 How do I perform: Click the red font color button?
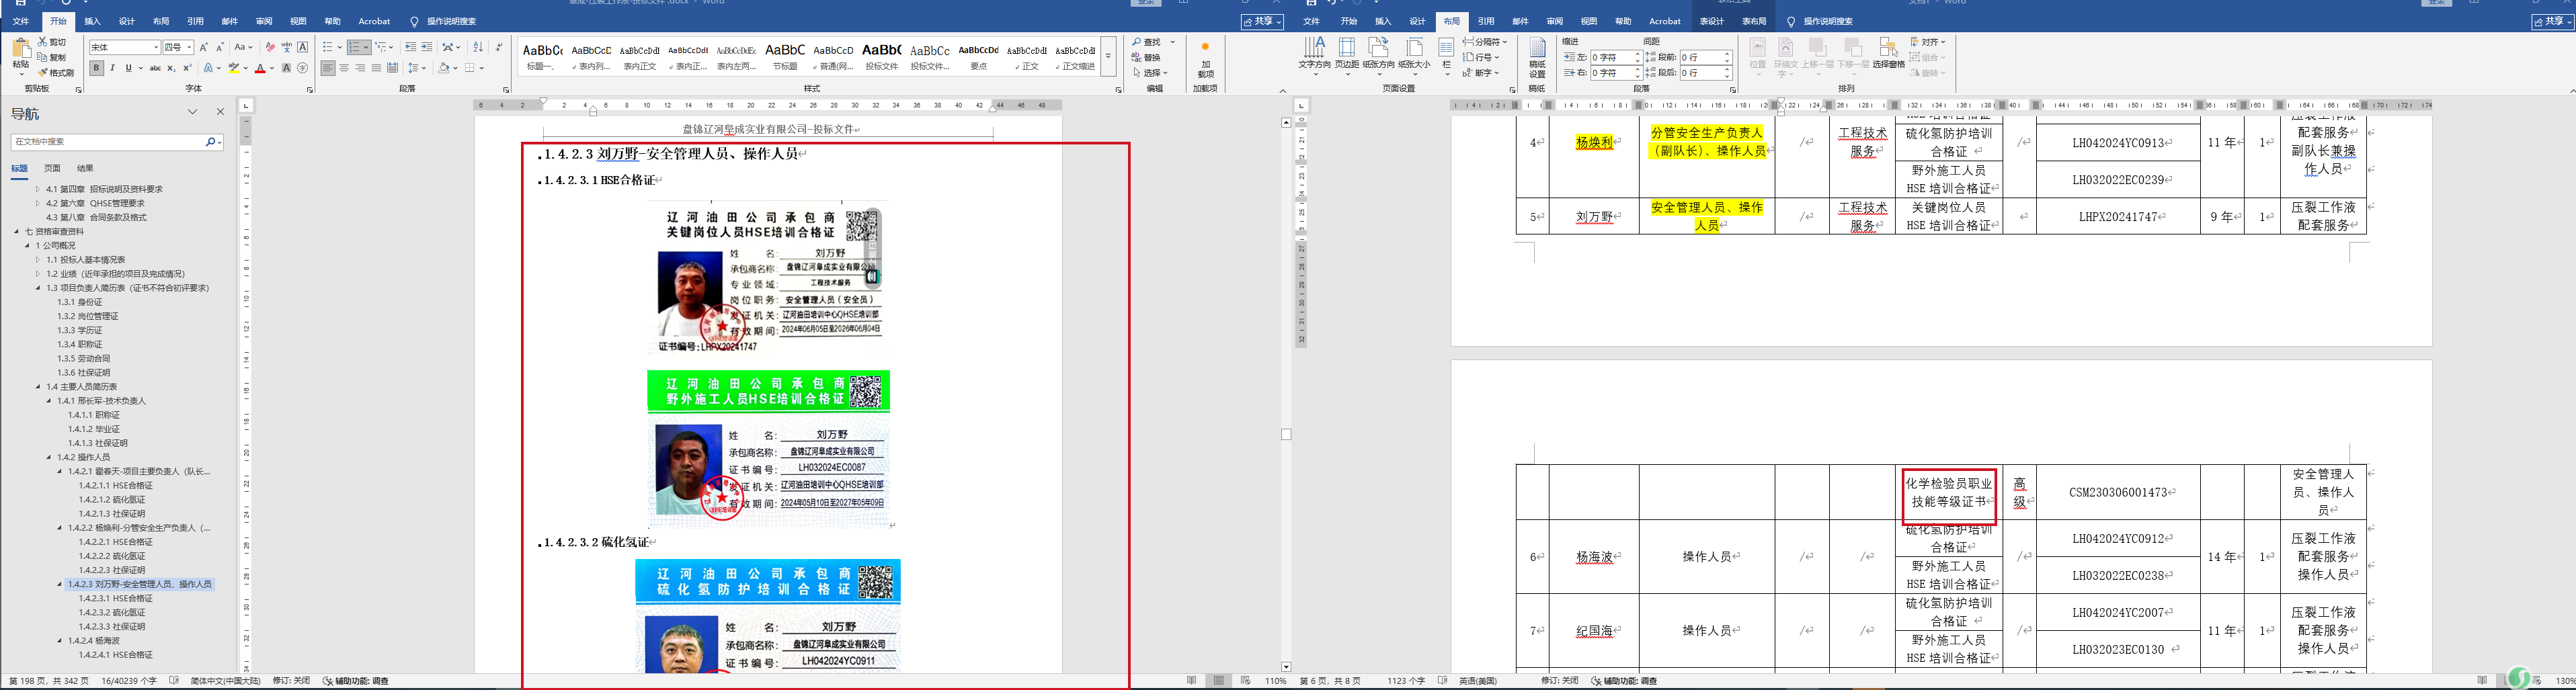[260, 68]
